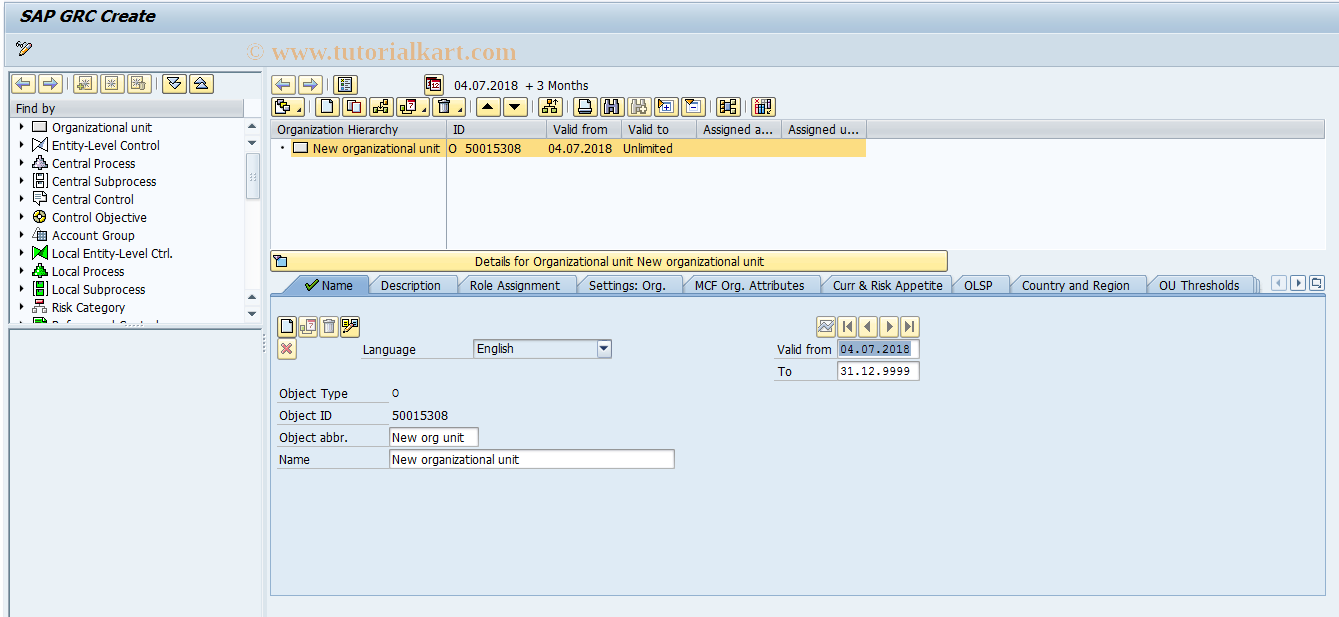Switch to the OLSP tab
This screenshot has width=1339, height=617.
click(x=978, y=285)
